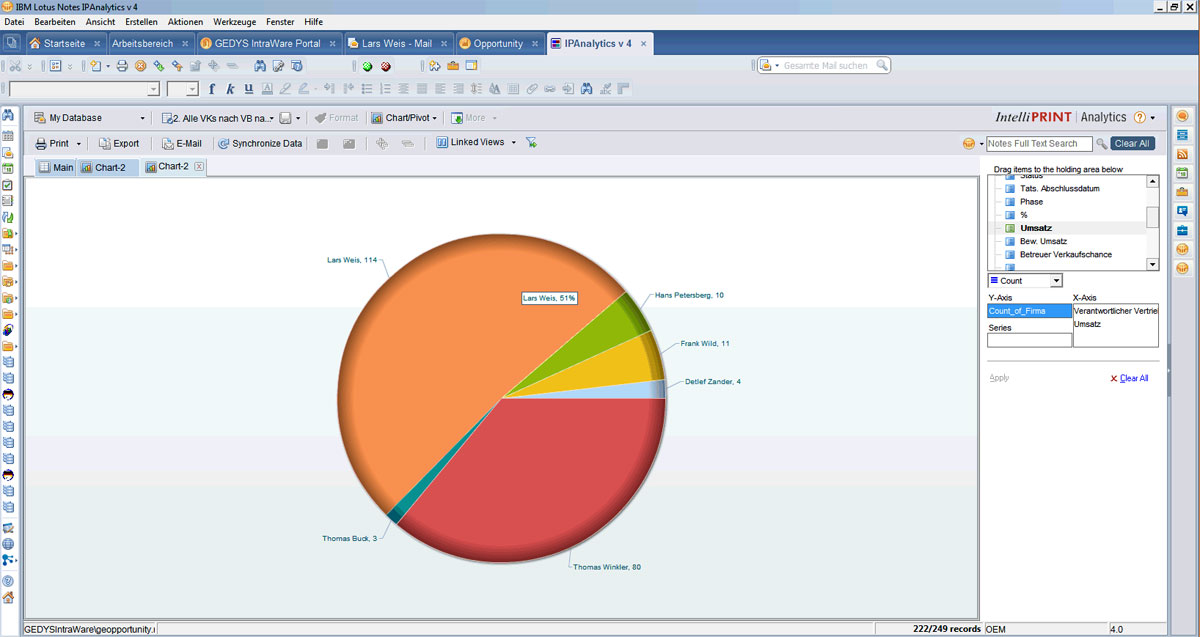Viewport: 1200px width, 637px height.
Task: Click the orange help question mark icon
Action: click(x=1139, y=117)
